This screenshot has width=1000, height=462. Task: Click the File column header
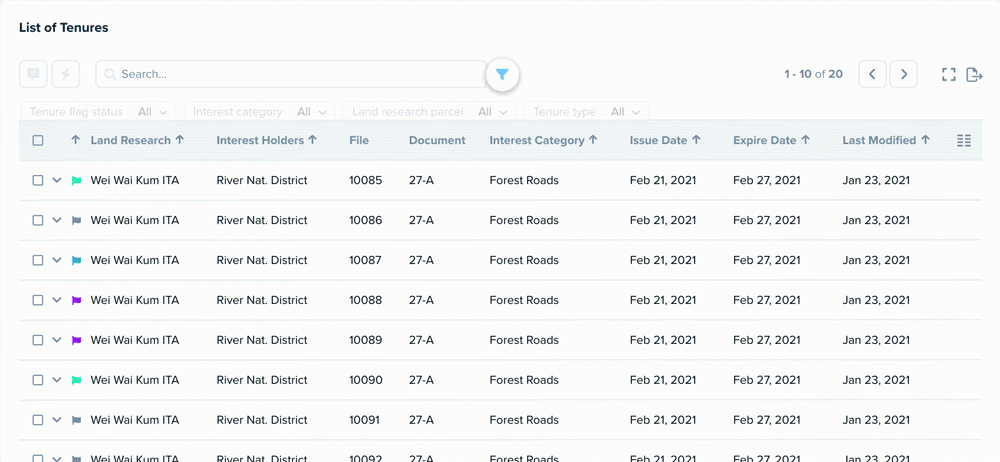[x=359, y=140]
